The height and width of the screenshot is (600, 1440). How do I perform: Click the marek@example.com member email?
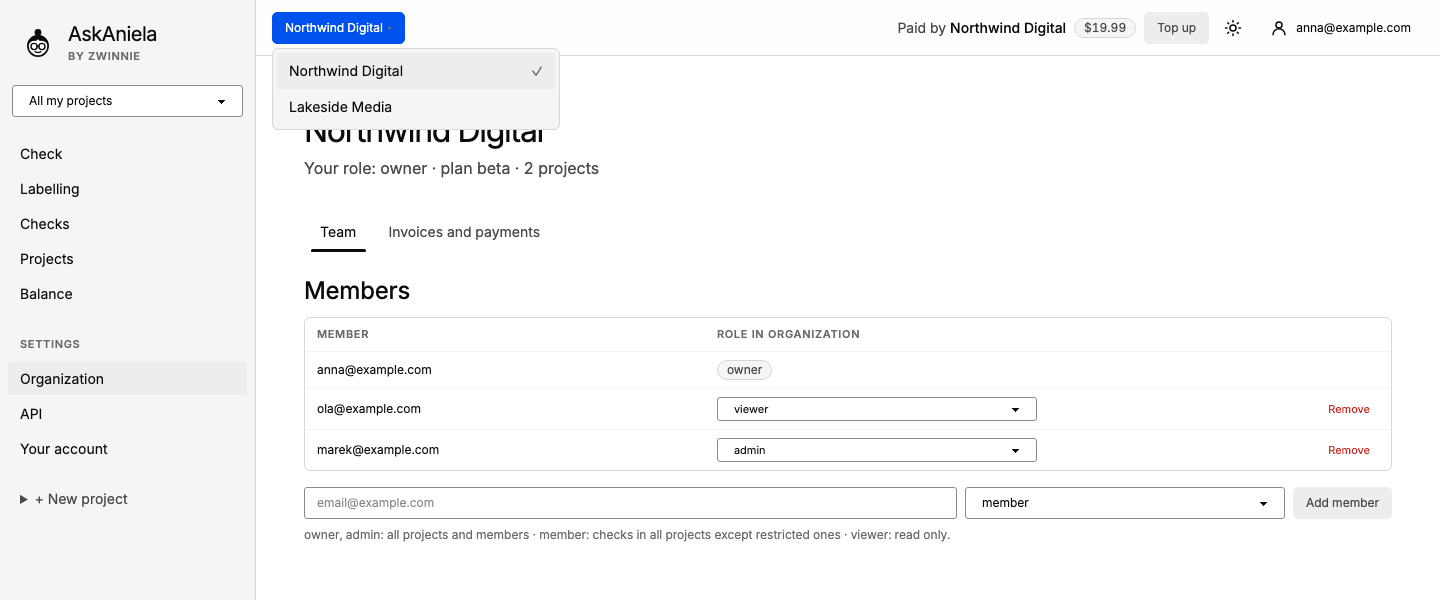pos(378,450)
